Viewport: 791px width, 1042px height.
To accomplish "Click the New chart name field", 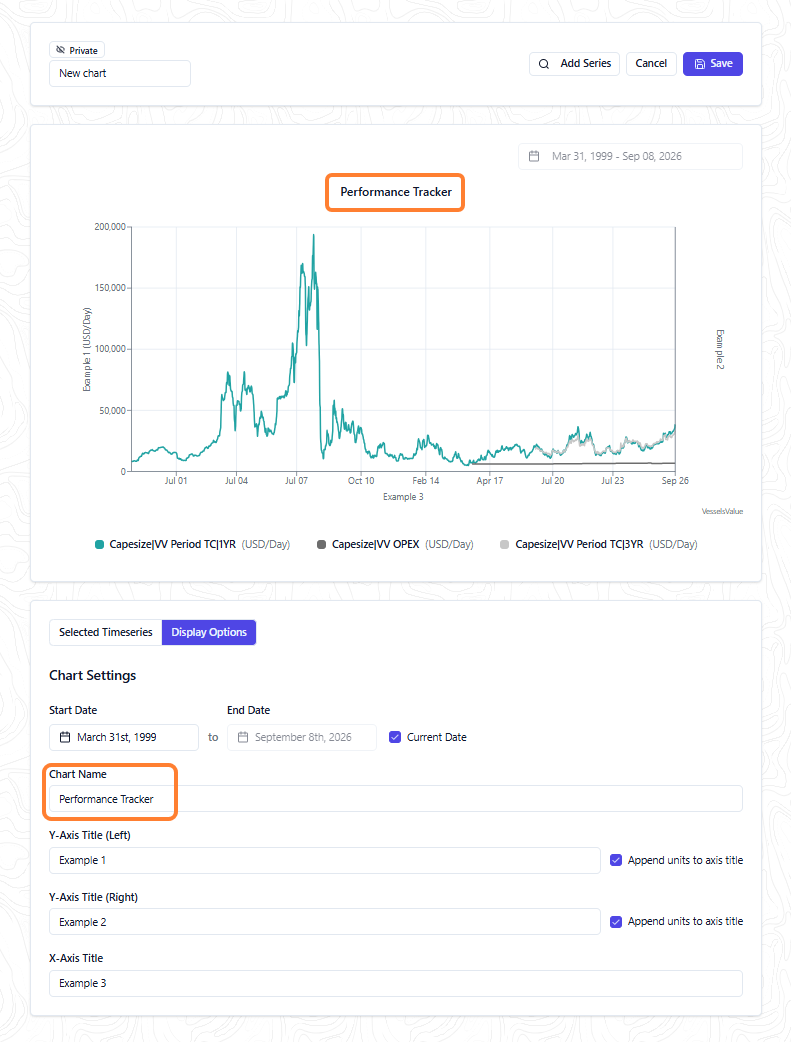I will (120, 73).
